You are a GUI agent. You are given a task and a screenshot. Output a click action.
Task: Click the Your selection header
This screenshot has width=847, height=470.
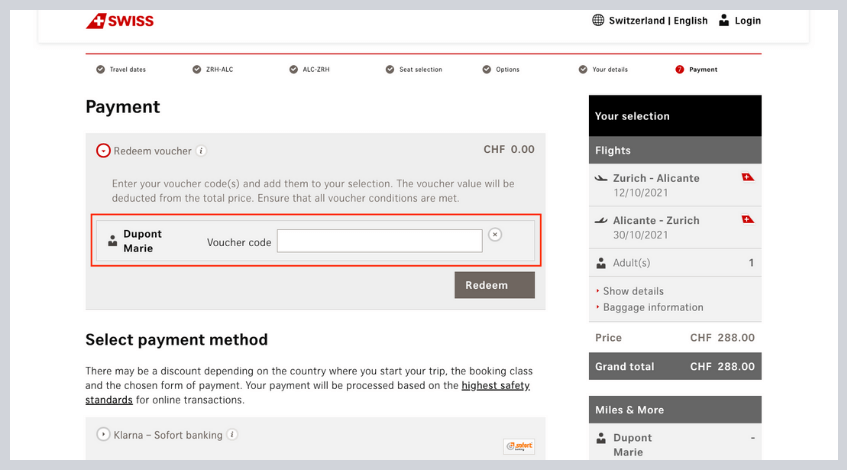coord(675,116)
